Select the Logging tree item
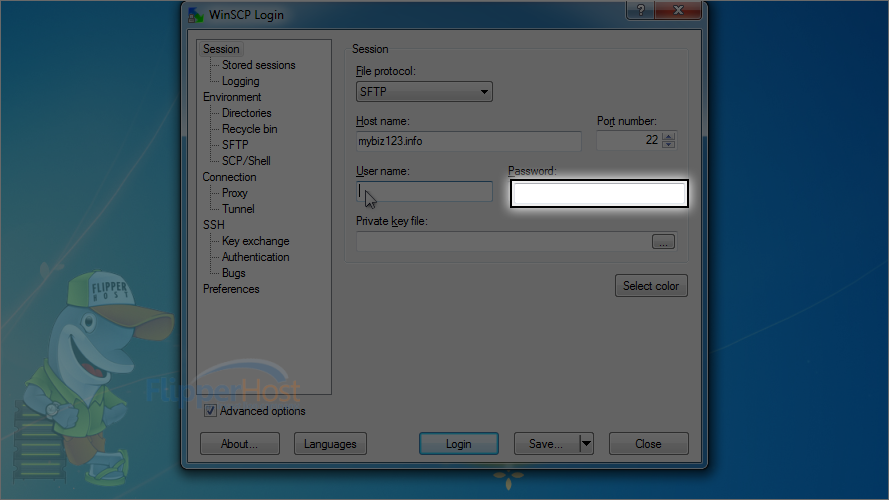Image resolution: width=889 pixels, height=500 pixels. click(x=240, y=81)
